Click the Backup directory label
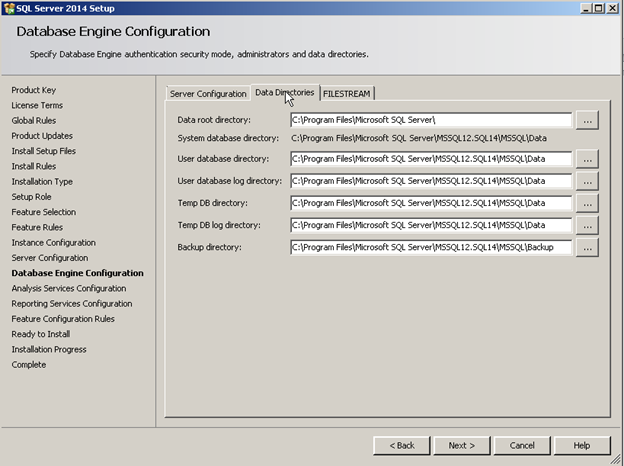624x466 pixels. point(209,248)
